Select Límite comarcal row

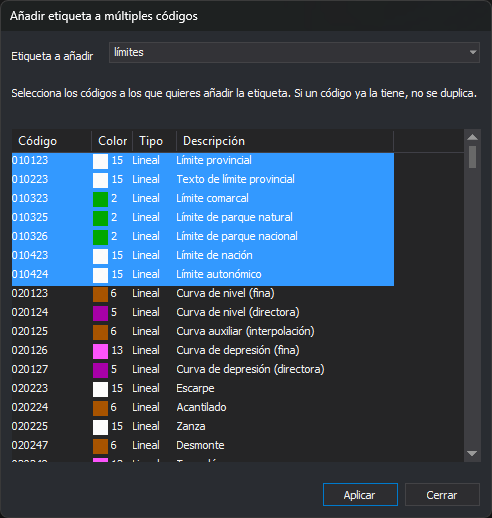pyautogui.click(x=203, y=198)
